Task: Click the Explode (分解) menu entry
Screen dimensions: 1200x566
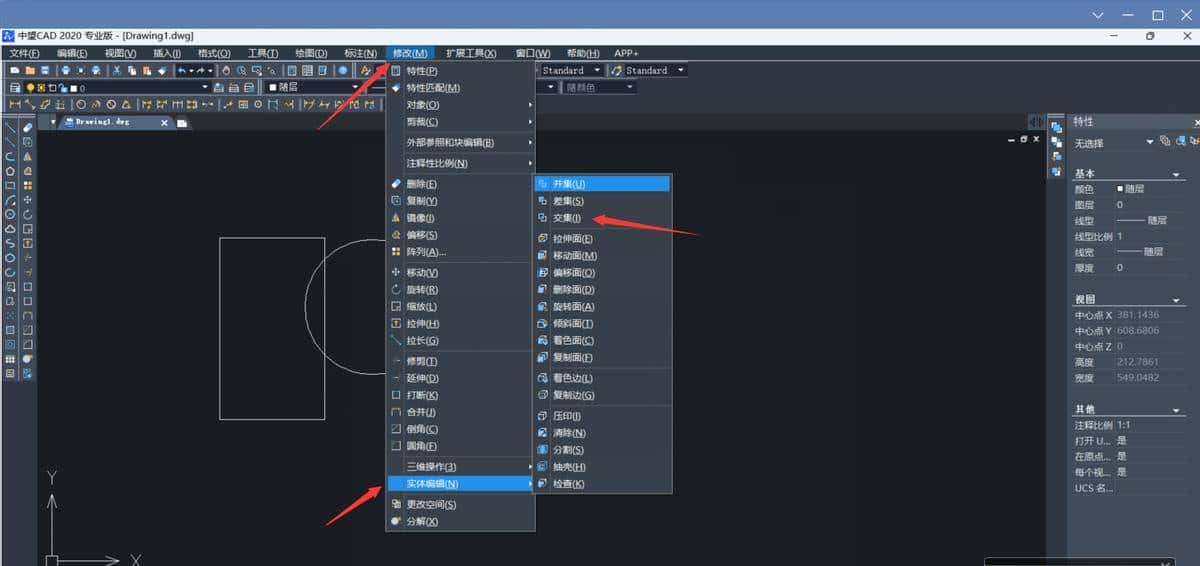Action: (422, 522)
